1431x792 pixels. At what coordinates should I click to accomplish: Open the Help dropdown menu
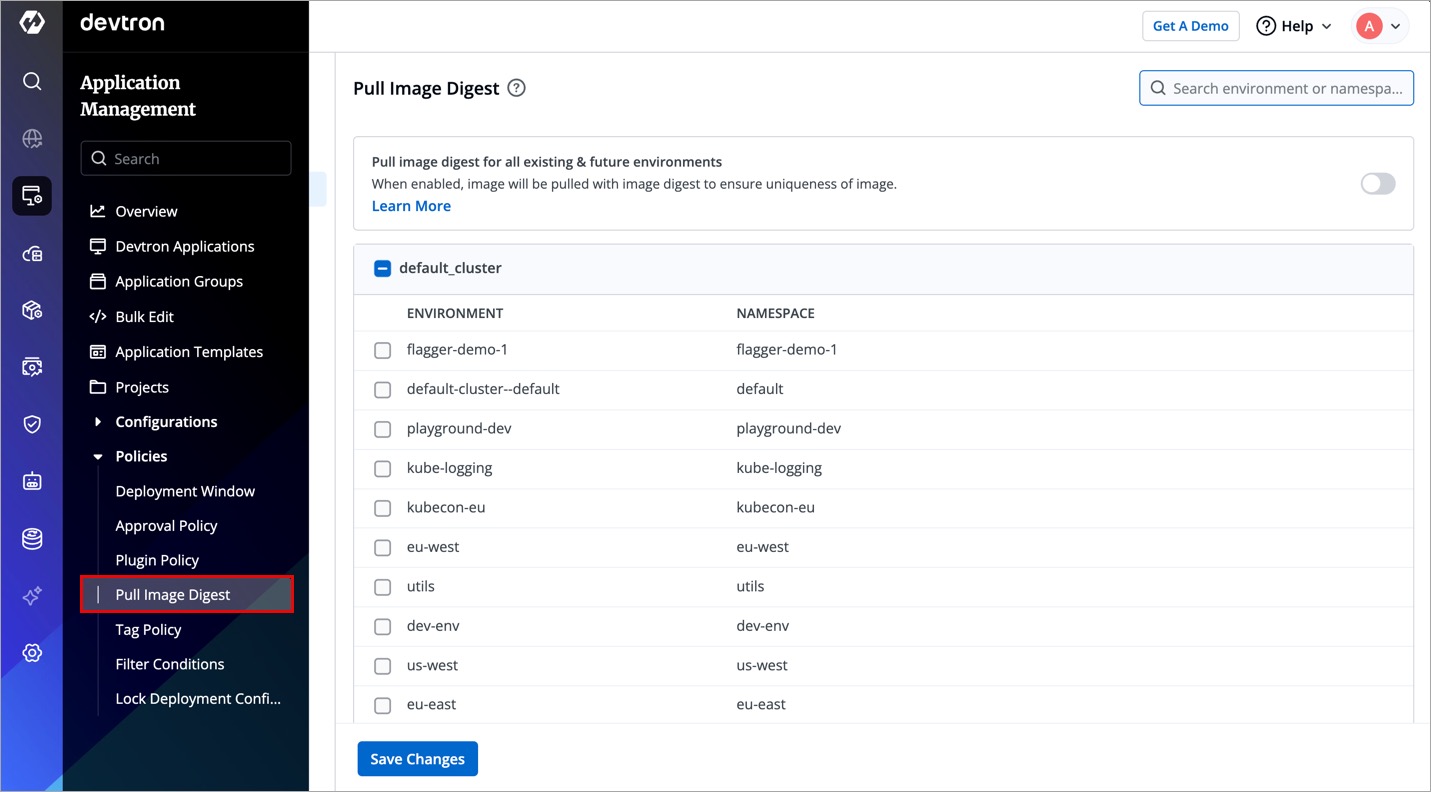[1294, 26]
